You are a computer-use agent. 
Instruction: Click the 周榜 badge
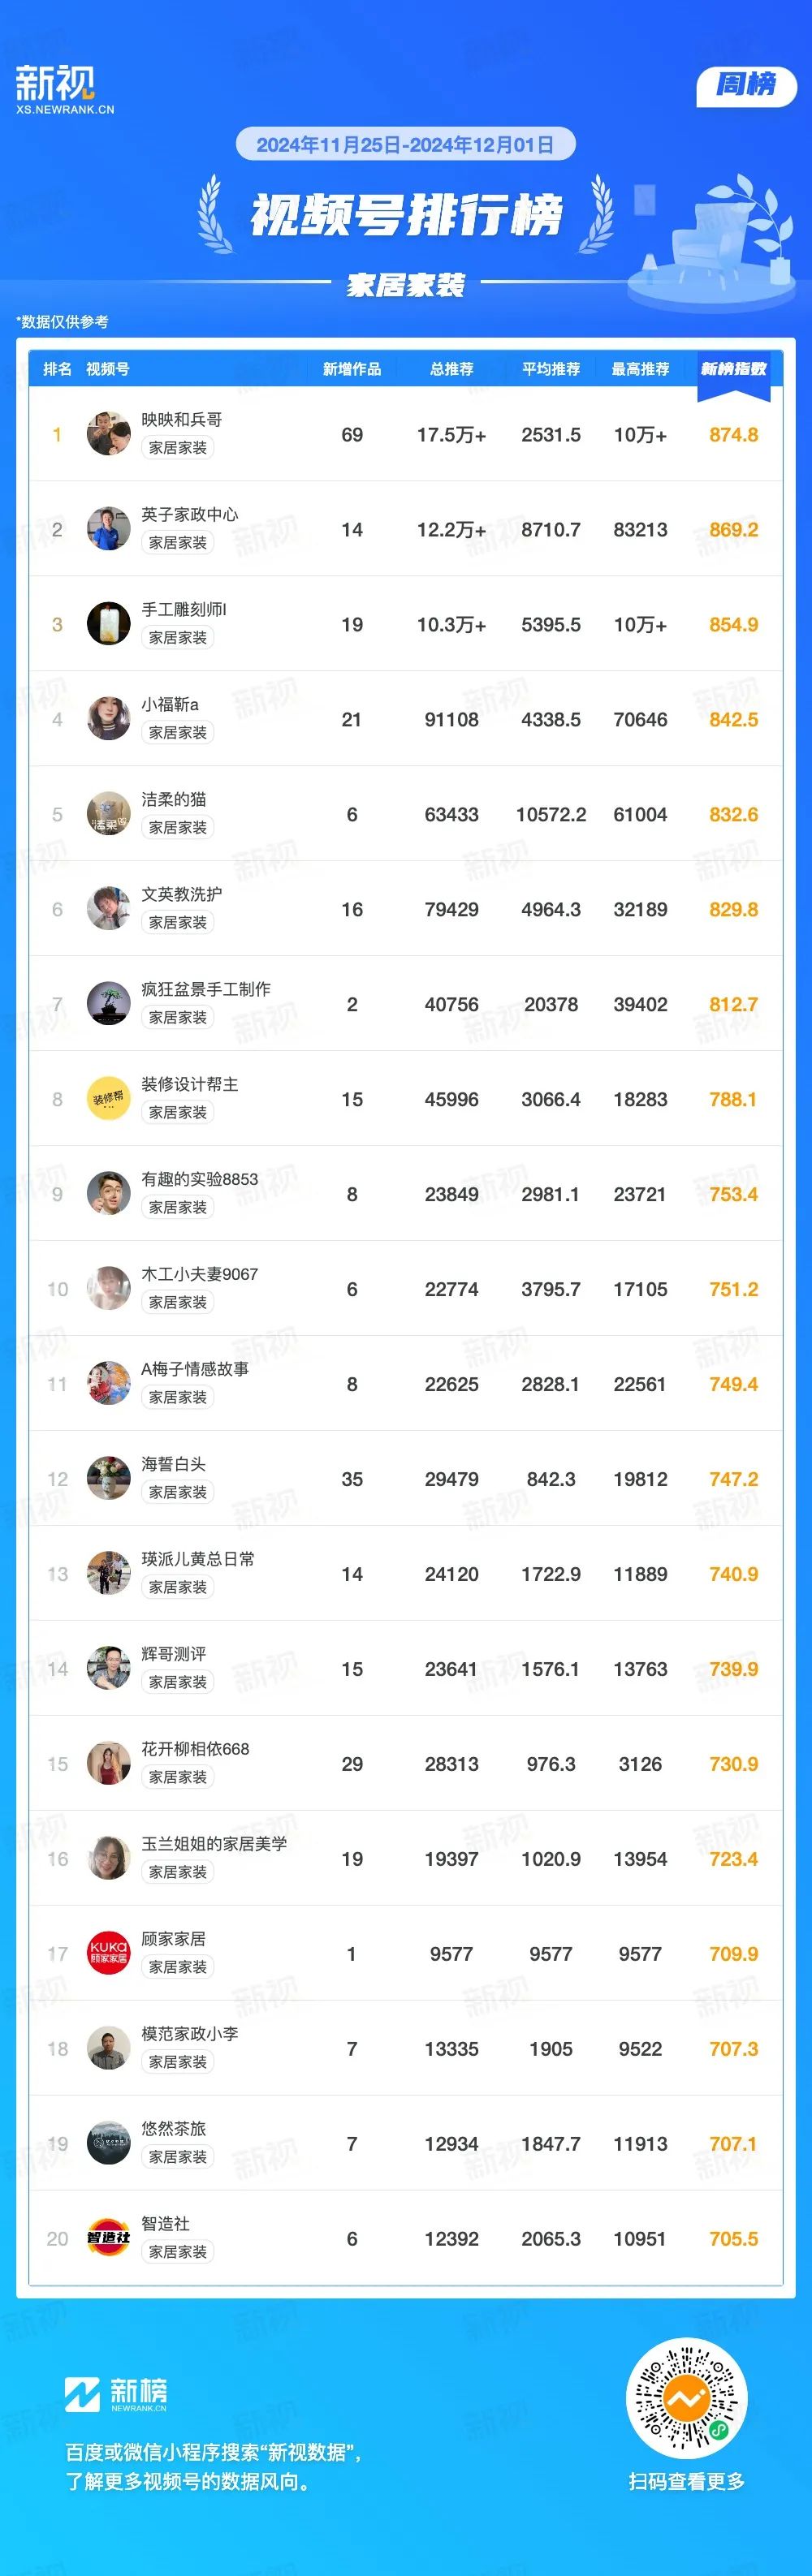(746, 86)
